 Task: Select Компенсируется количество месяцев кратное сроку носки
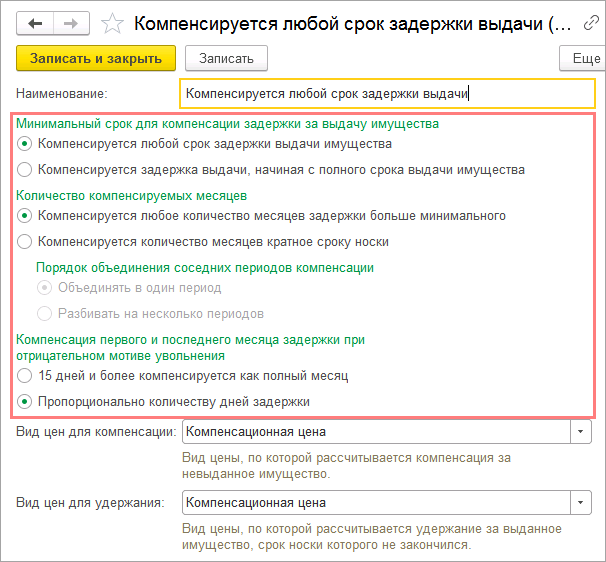pos(203,242)
